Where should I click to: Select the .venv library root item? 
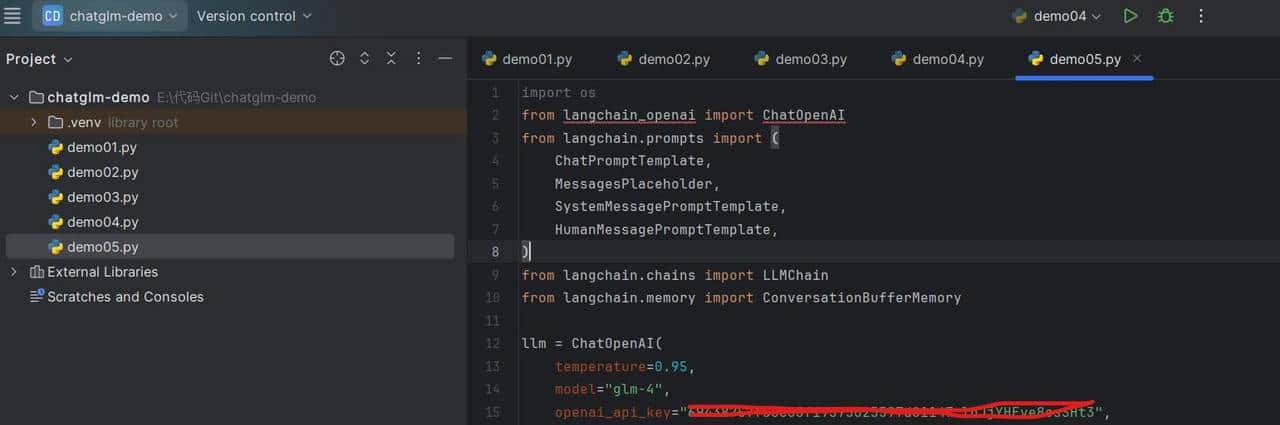tap(113, 122)
